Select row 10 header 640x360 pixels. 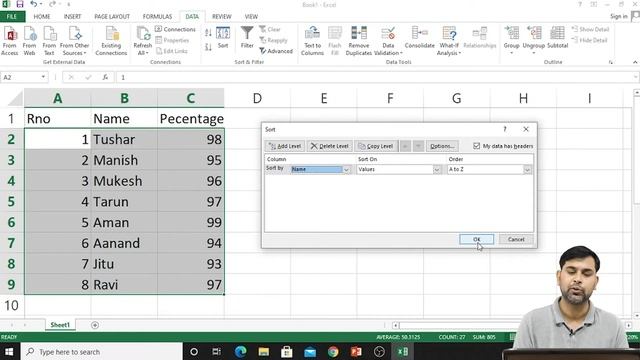[11, 305]
